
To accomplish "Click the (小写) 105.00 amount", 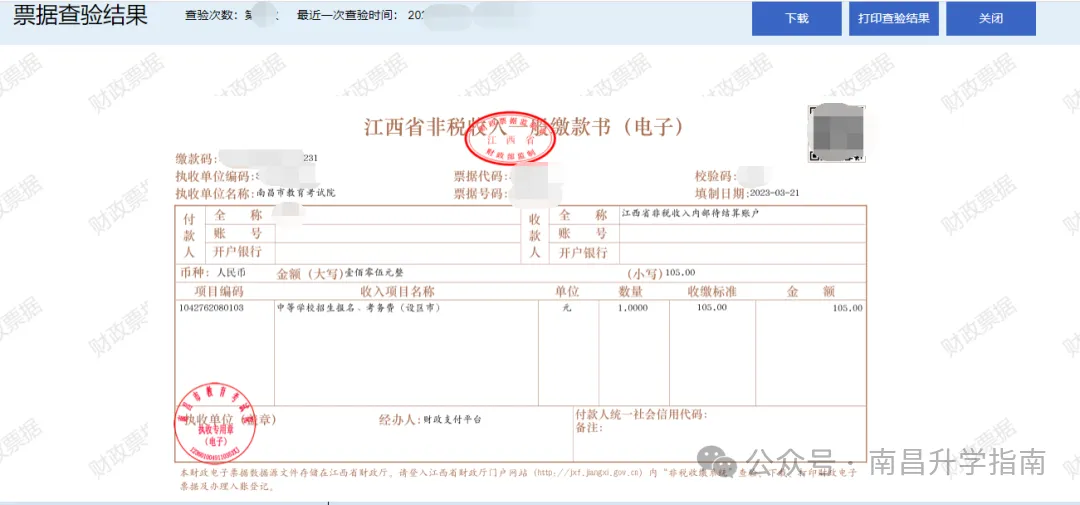I will pos(661,273).
